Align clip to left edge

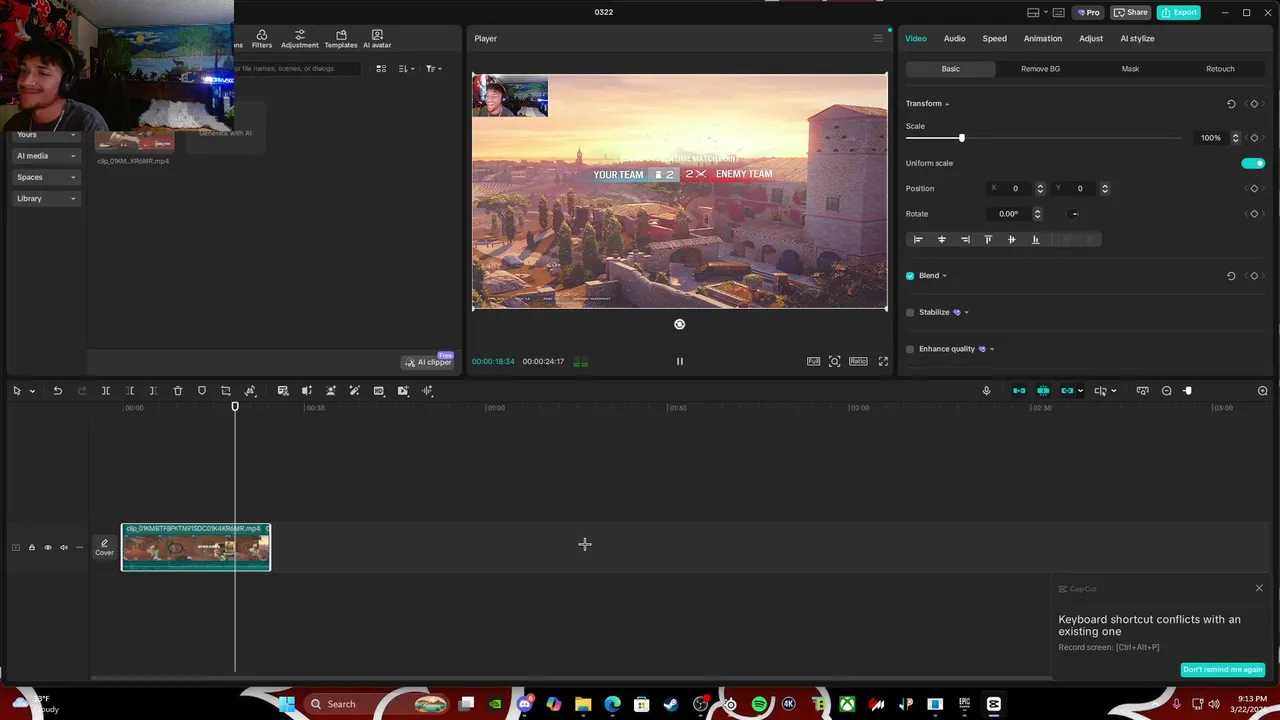click(x=918, y=239)
